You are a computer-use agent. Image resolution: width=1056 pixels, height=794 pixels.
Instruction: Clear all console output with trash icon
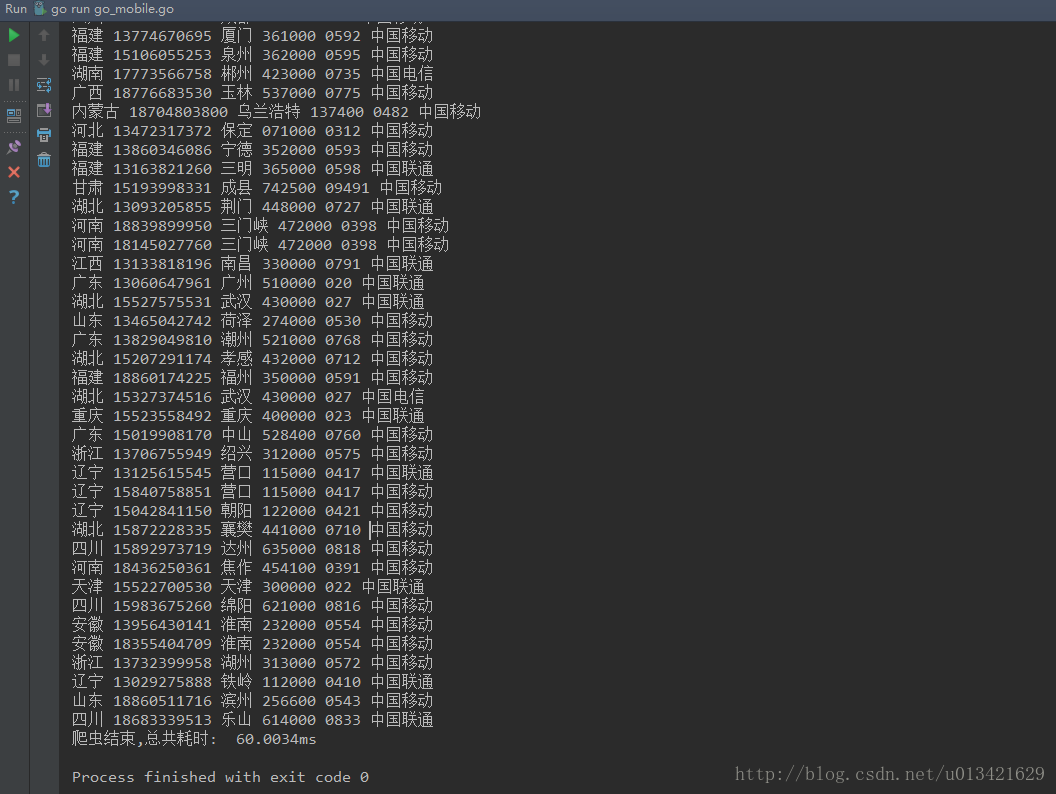(x=44, y=160)
